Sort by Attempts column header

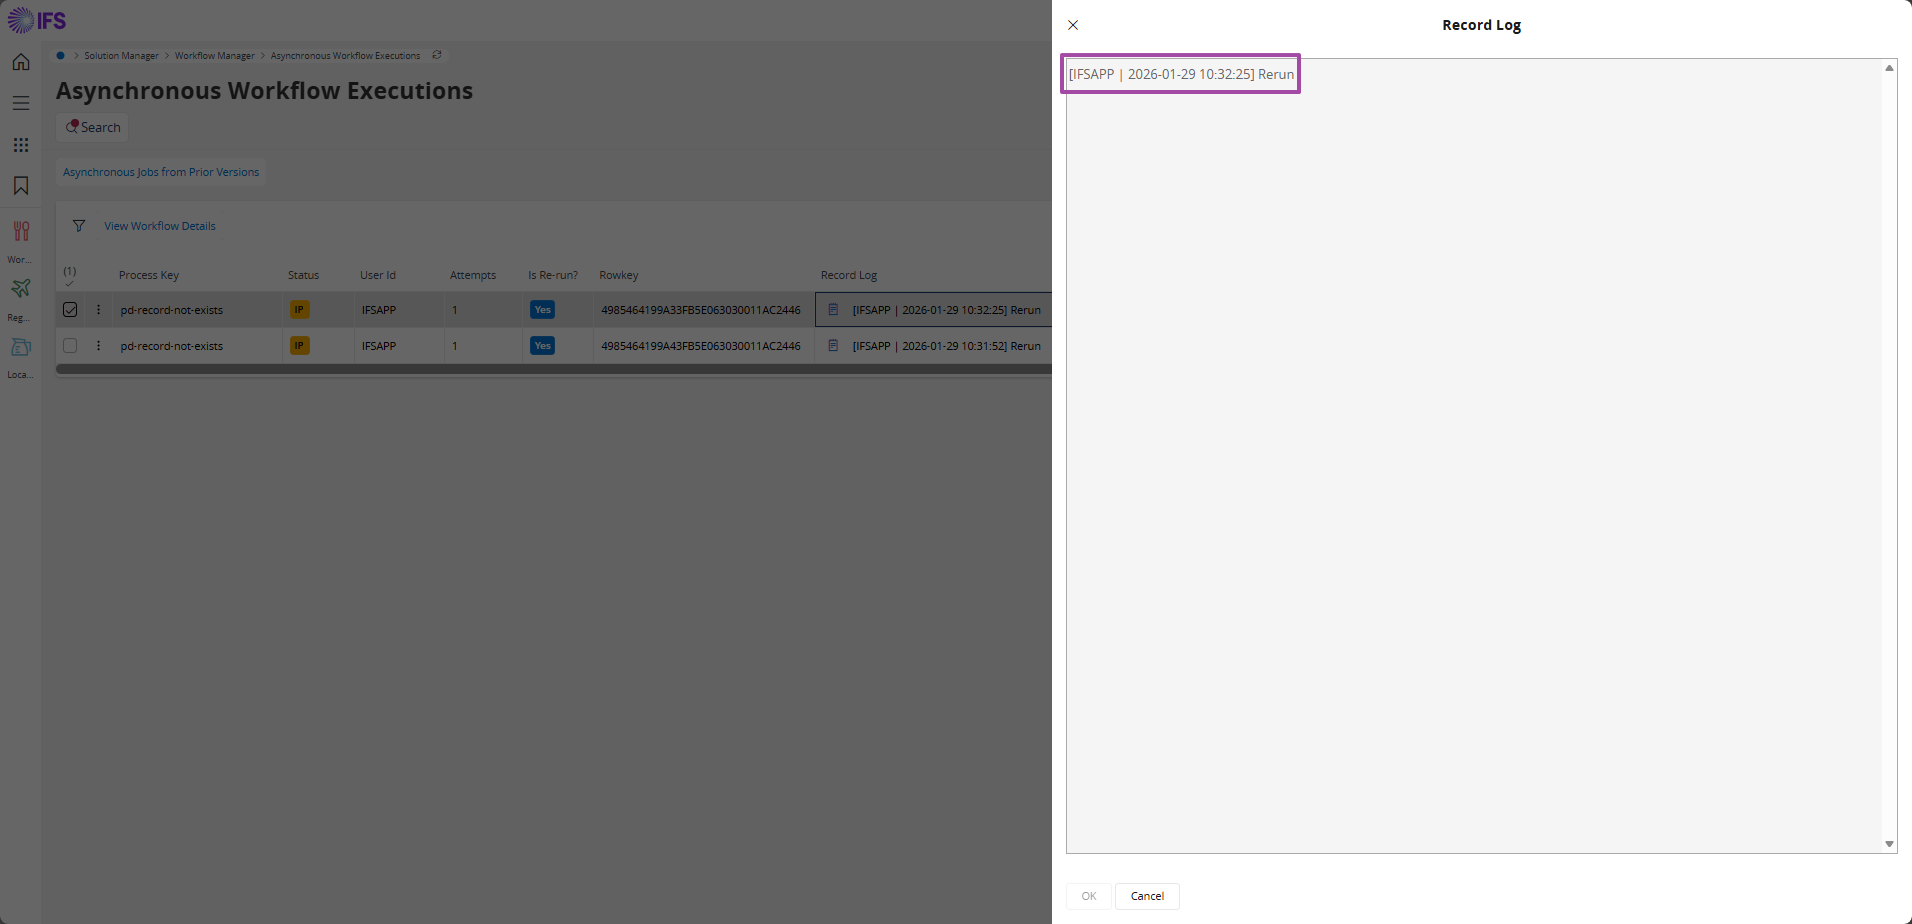point(473,275)
